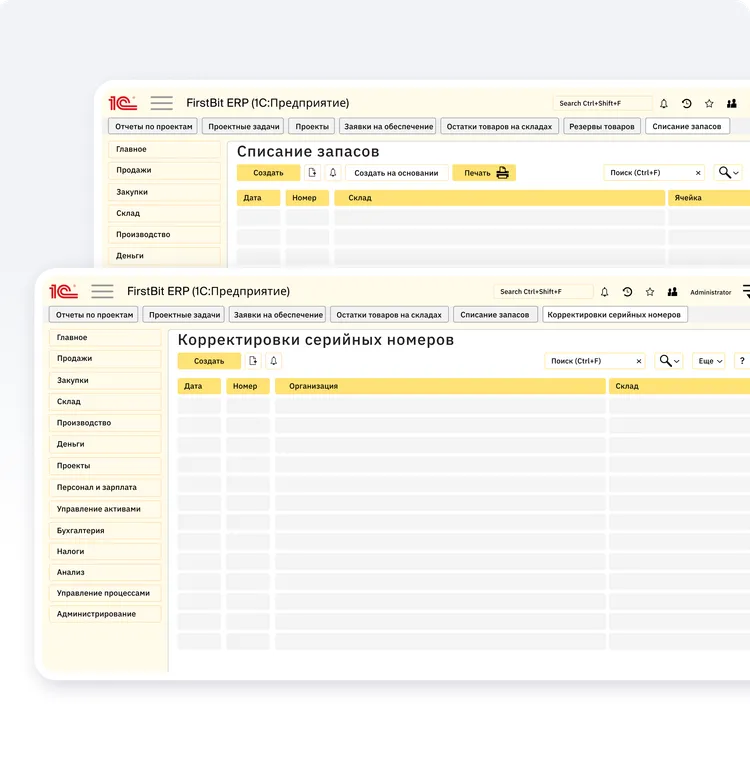Select the Корректировки серийных номеров tab
The image size is (750, 760).
(614, 315)
